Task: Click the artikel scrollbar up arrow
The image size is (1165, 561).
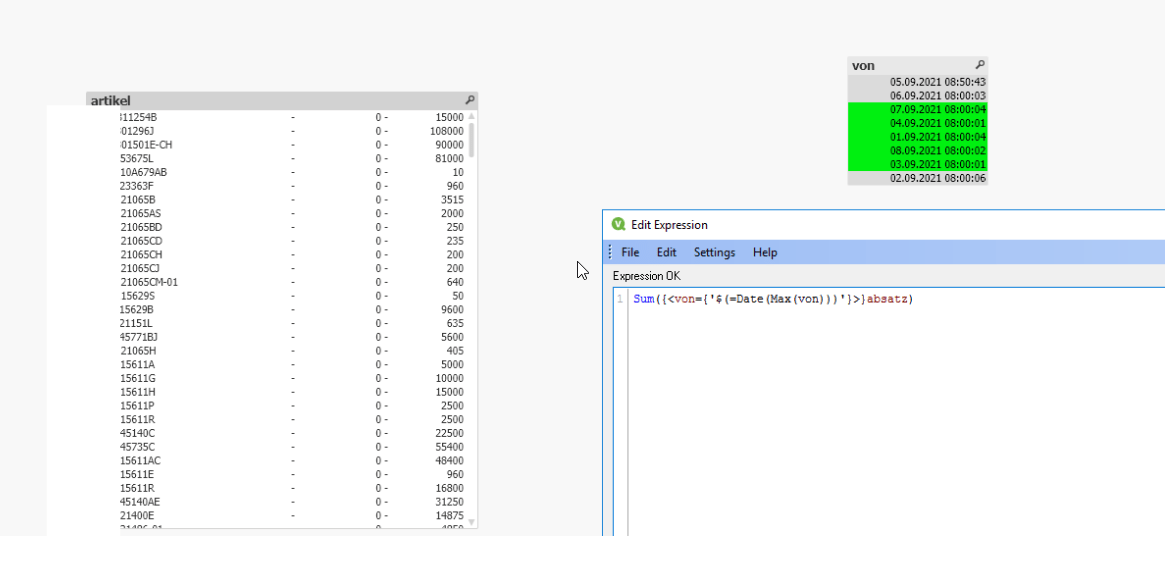Action: tap(471, 117)
